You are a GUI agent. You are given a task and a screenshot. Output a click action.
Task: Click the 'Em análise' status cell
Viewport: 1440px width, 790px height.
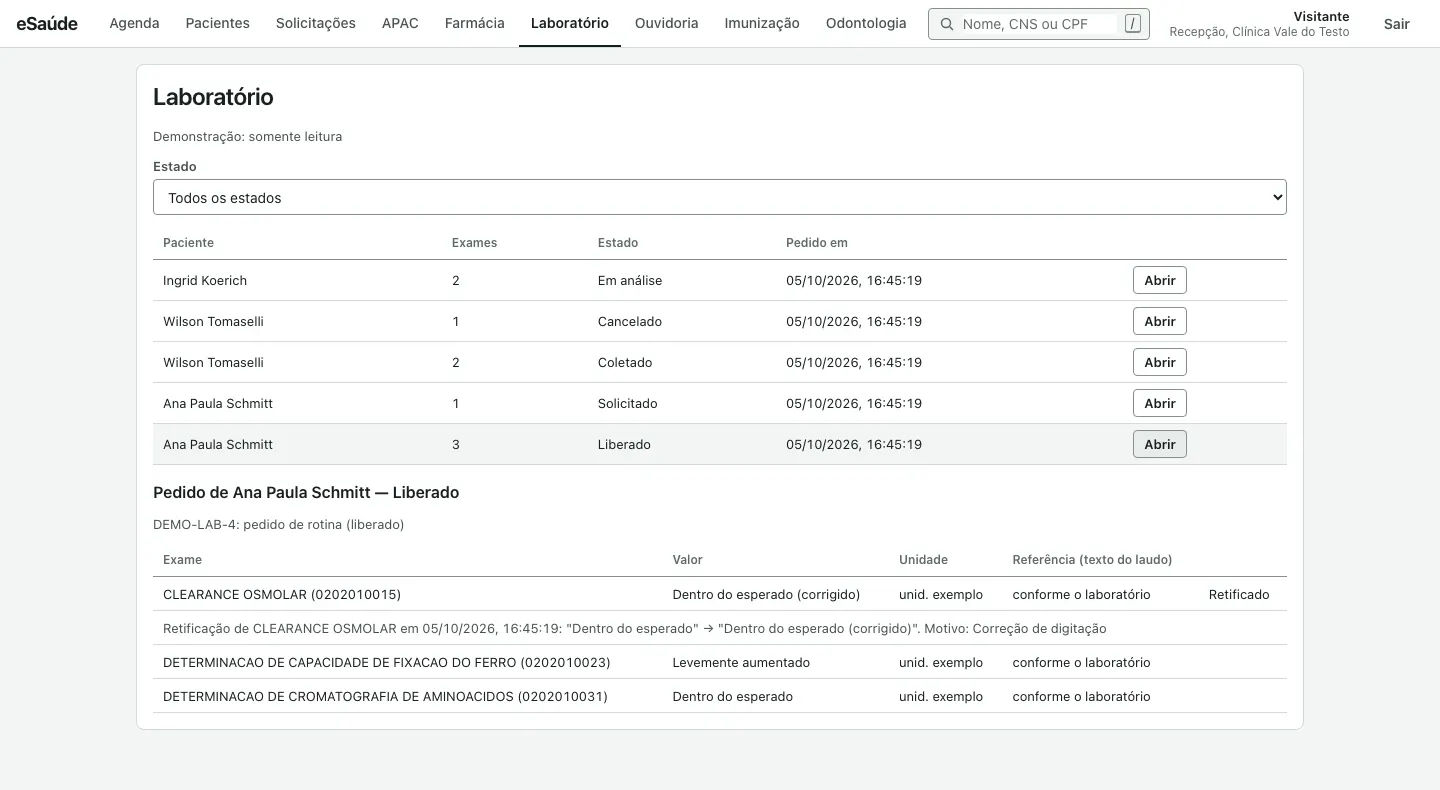tap(630, 280)
